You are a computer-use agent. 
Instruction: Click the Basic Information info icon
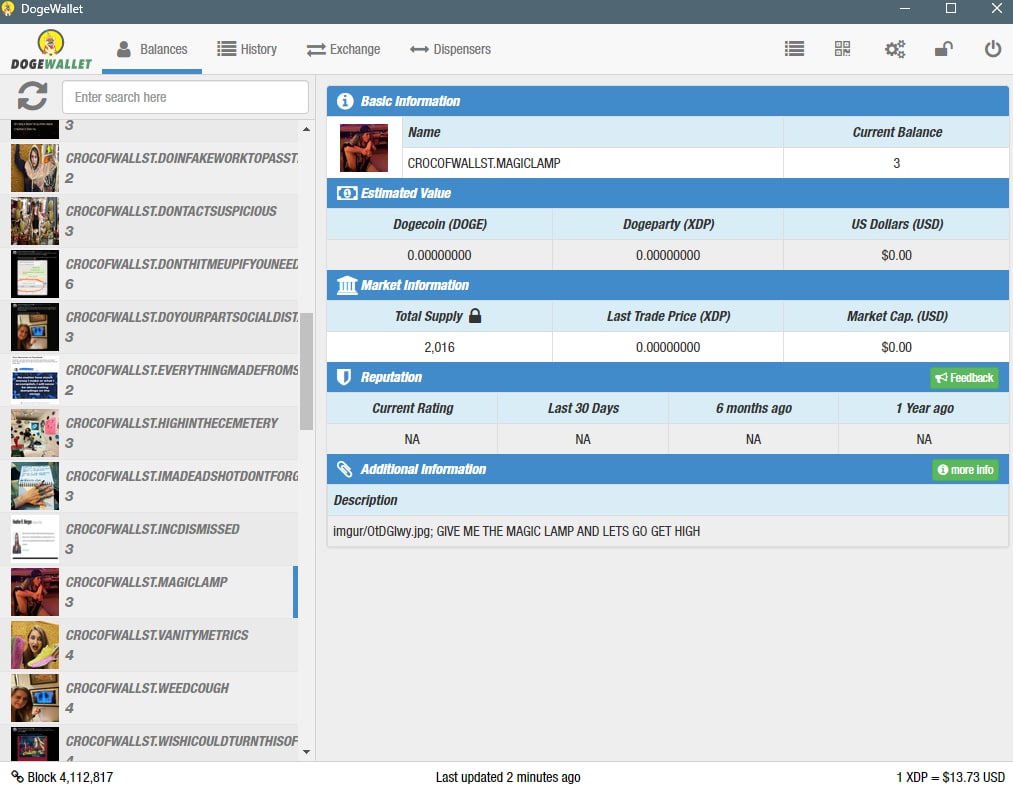pos(345,101)
